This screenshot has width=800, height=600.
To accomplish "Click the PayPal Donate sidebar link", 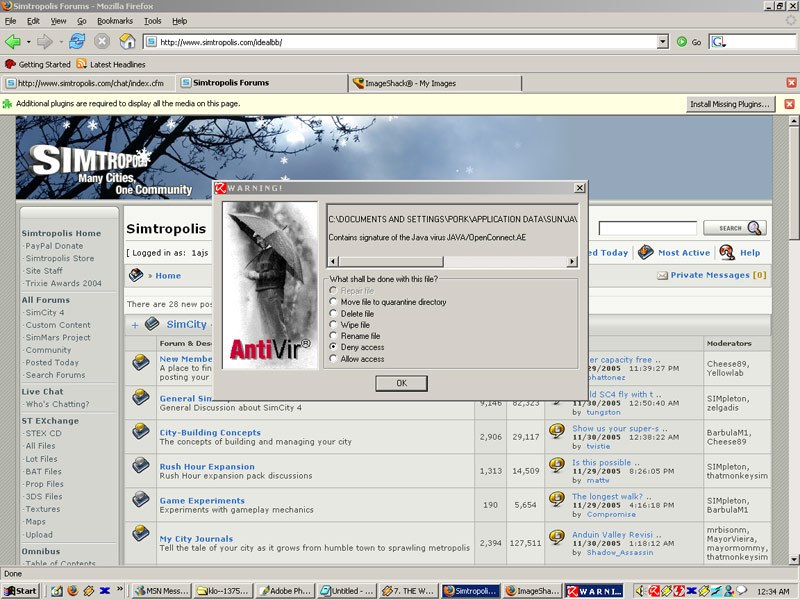I will pos(54,246).
